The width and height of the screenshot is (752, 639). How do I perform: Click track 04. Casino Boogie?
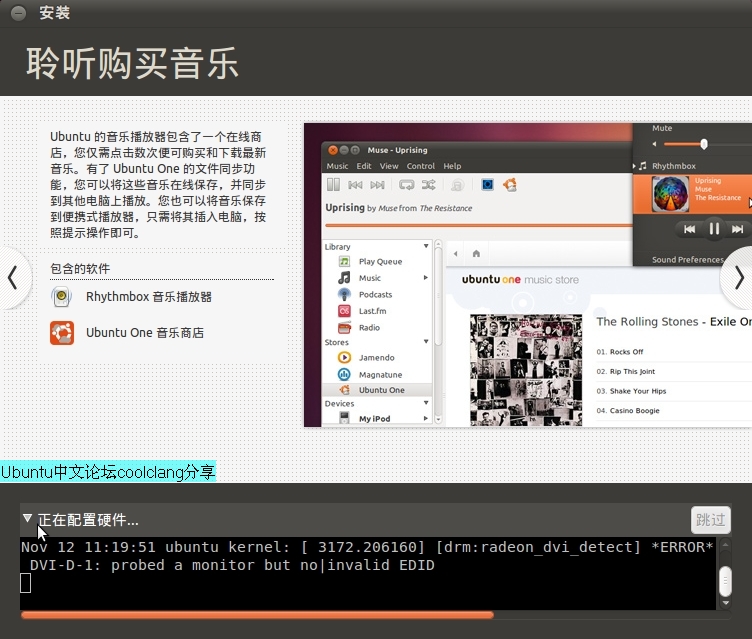[x=628, y=411]
